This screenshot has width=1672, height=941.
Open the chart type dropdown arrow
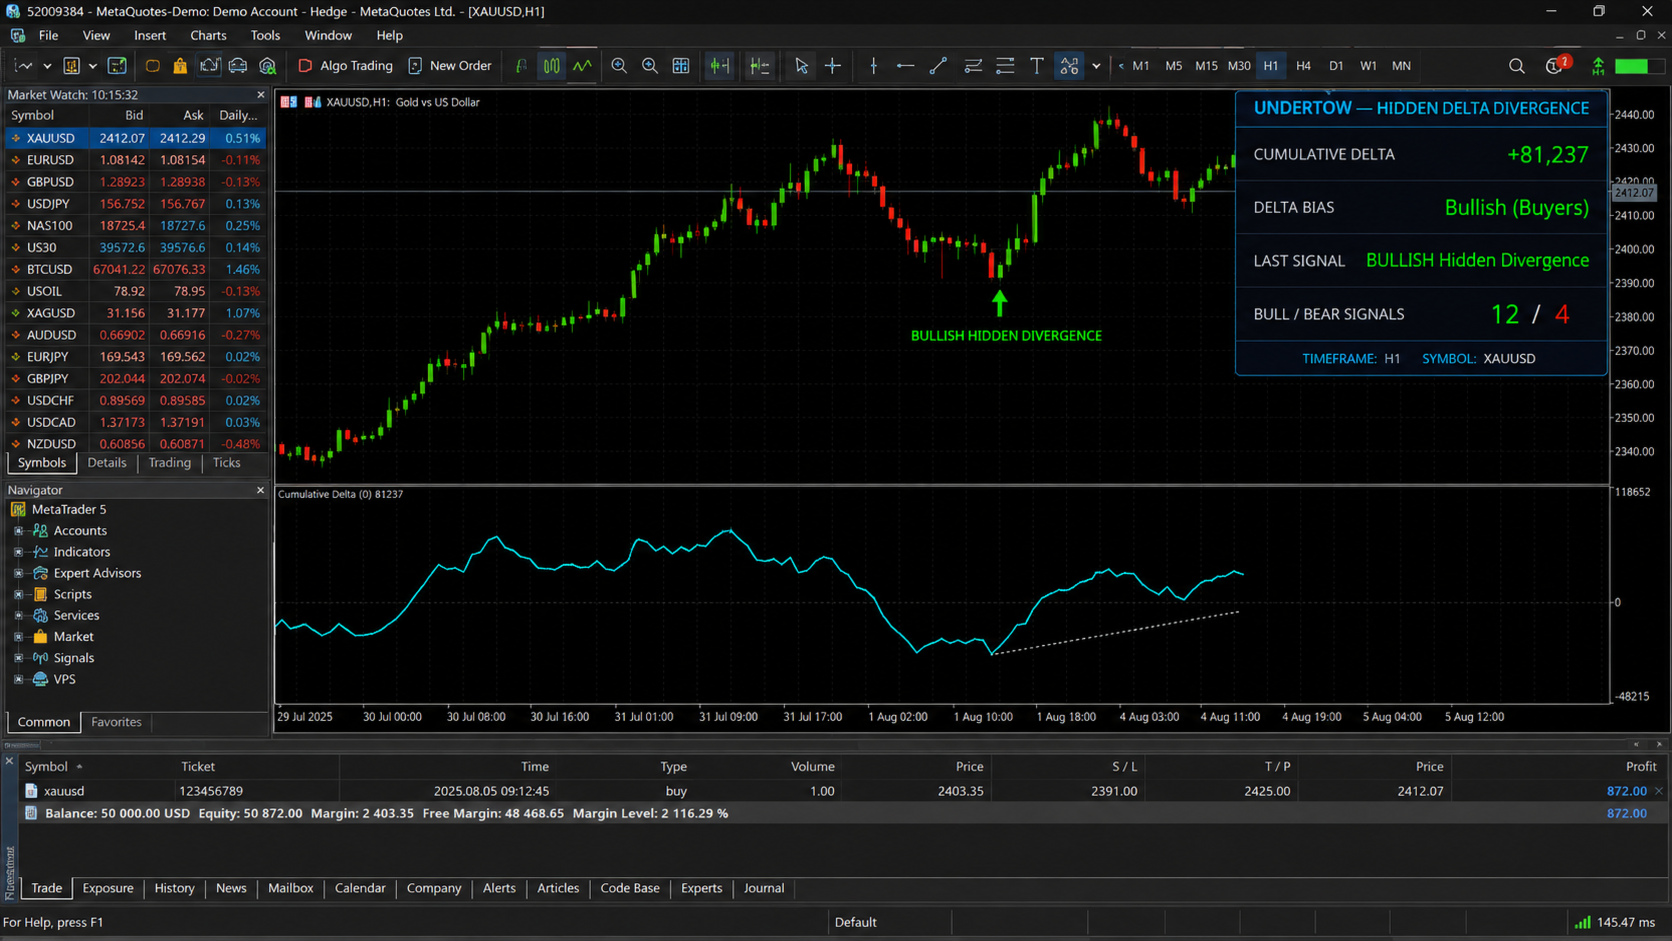[x=47, y=66]
